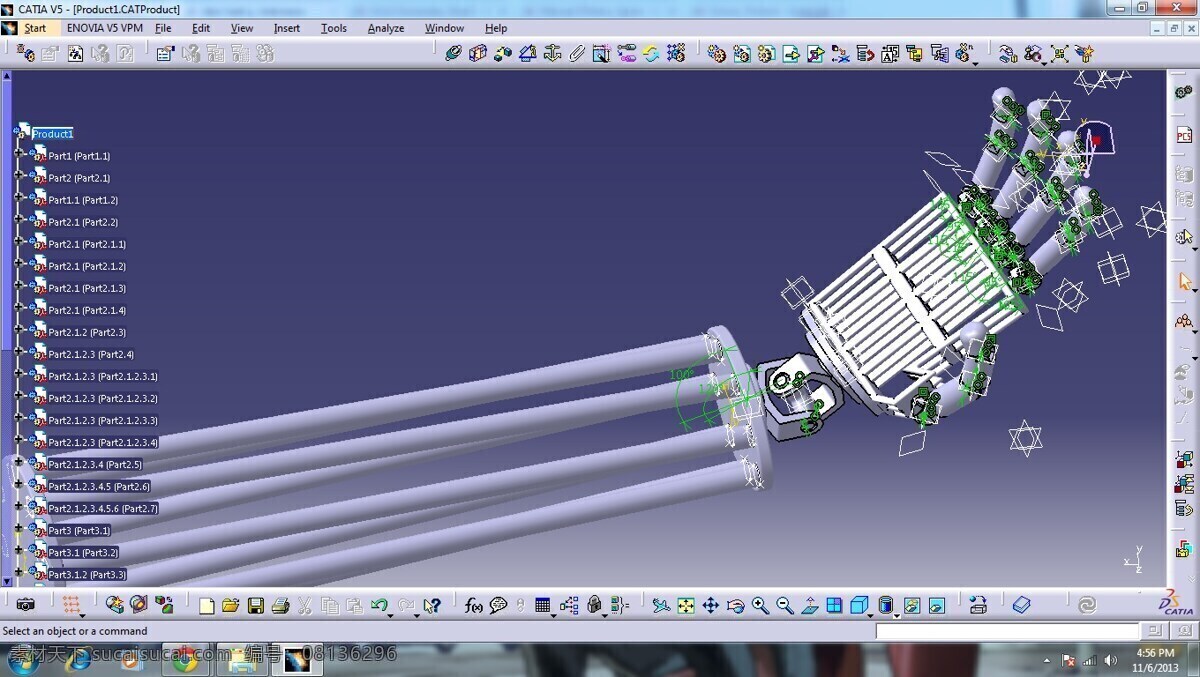Click the Windows Start orb
Viewport: 1200px width, 677px height.
[23, 660]
